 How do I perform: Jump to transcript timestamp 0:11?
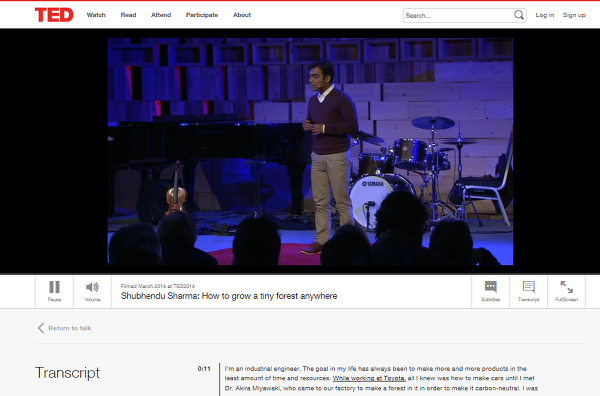point(204,369)
